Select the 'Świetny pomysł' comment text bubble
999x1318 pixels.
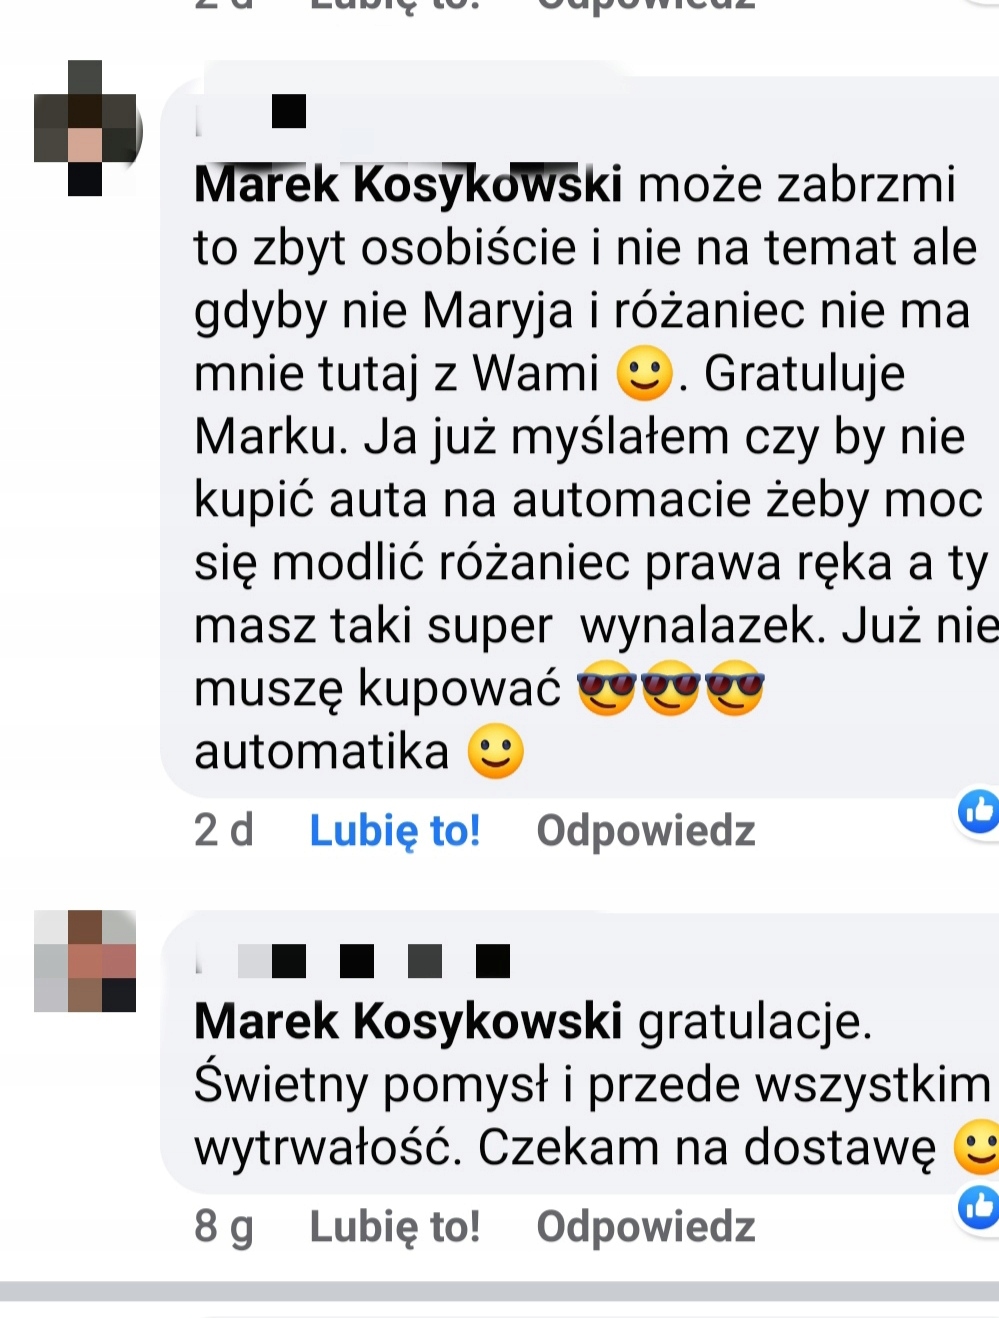(x=580, y=1054)
